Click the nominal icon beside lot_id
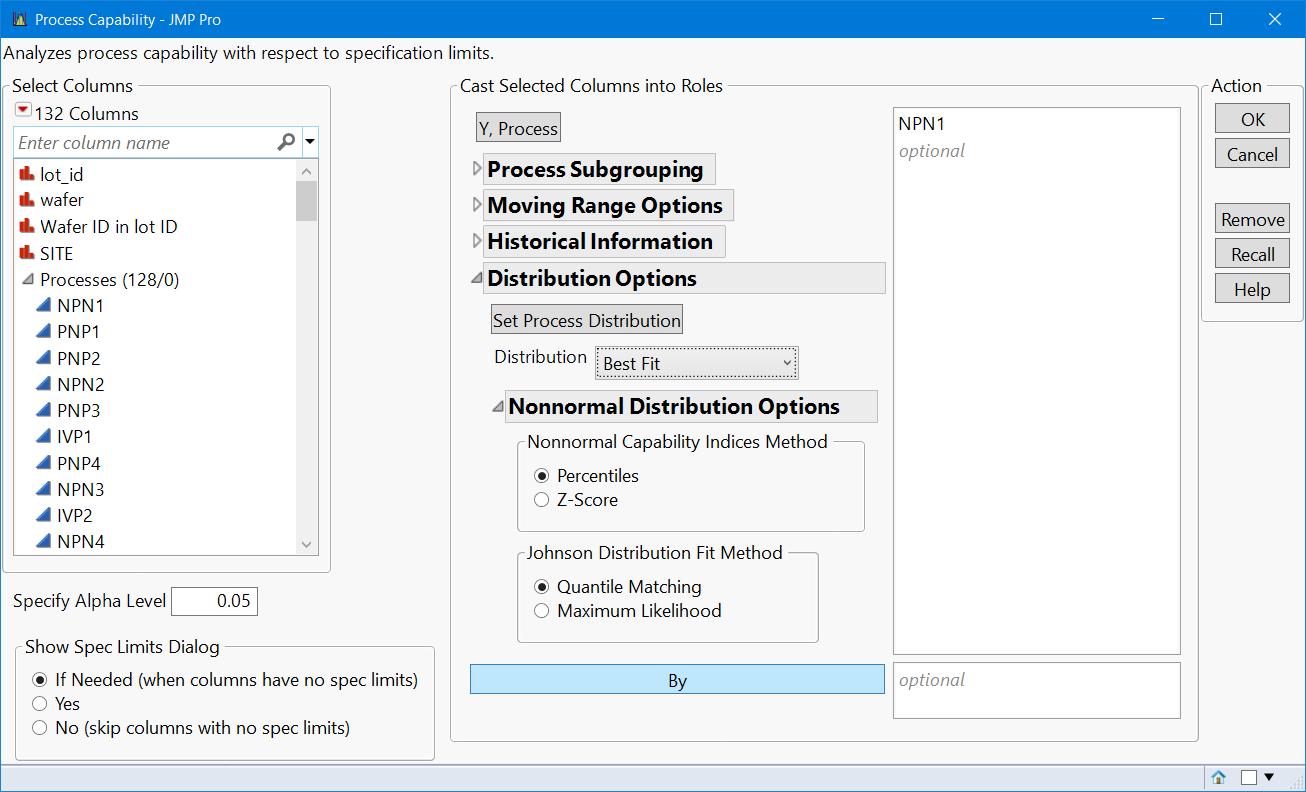 pos(26,175)
